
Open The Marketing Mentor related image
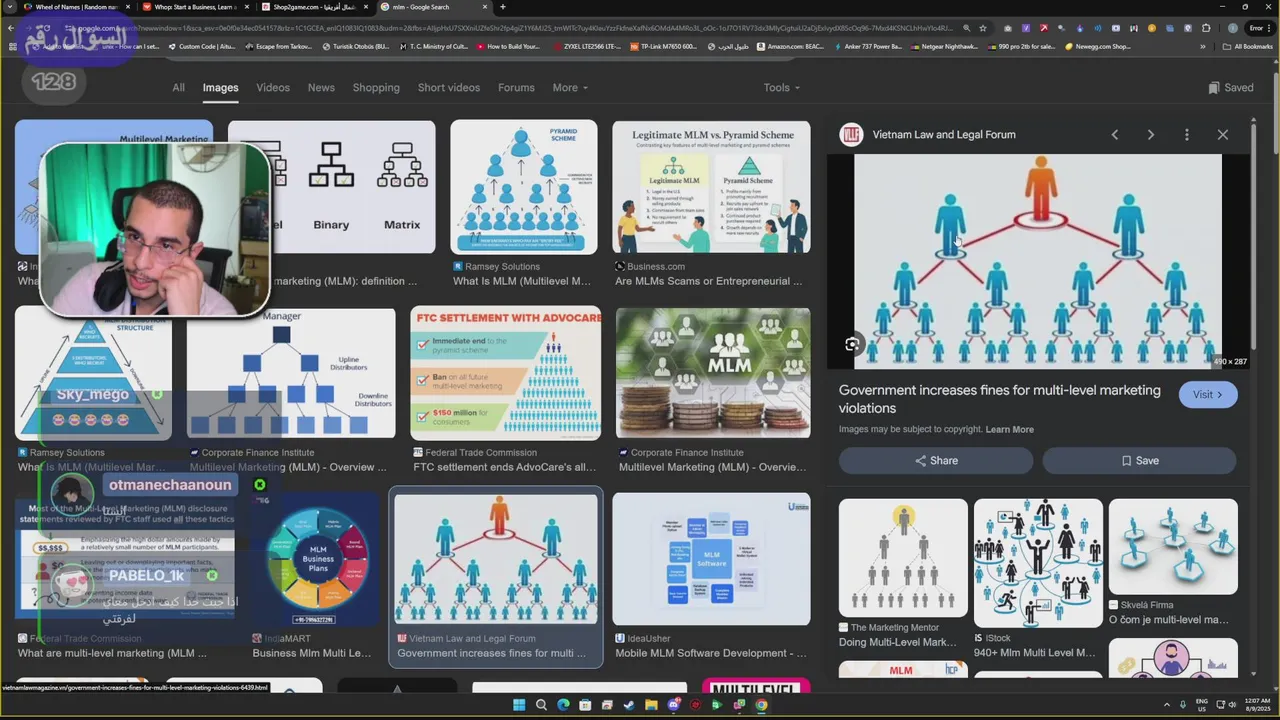[x=903, y=558]
